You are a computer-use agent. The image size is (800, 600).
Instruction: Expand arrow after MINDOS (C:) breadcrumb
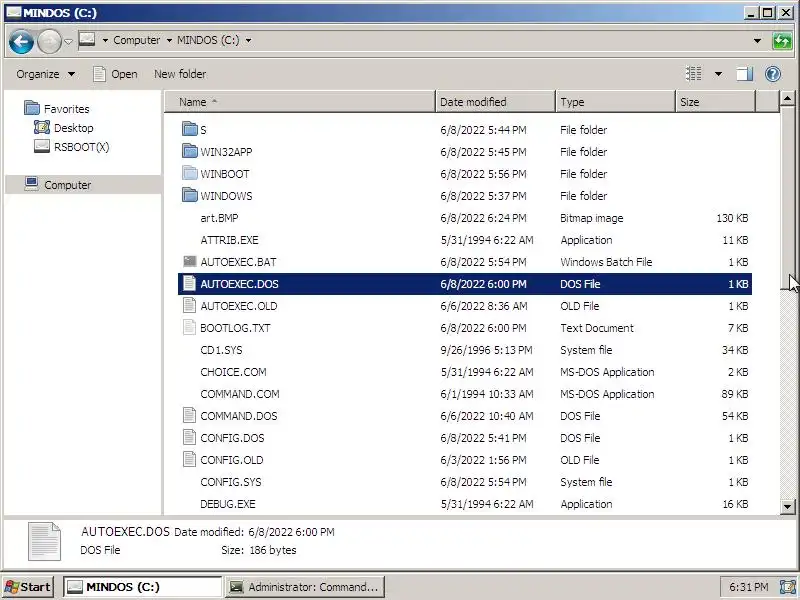pyautogui.click(x=248, y=40)
